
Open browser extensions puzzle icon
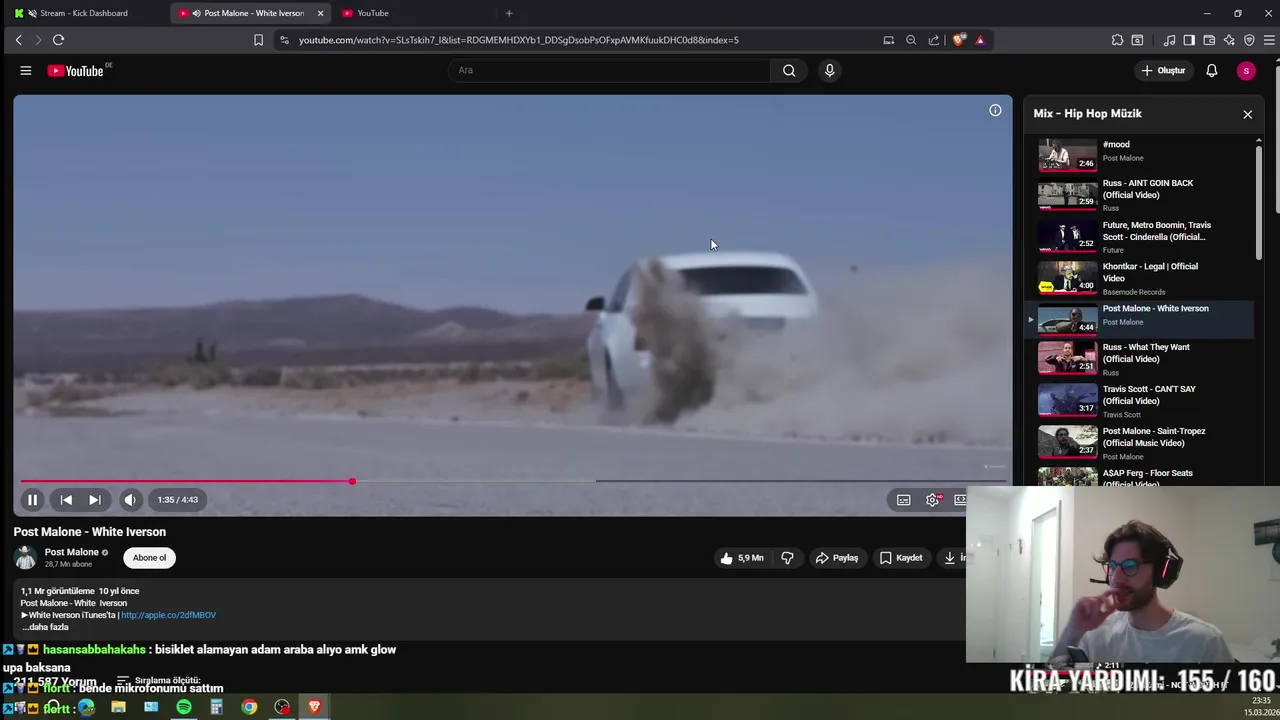pyautogui.click(x=1117, y=40)
